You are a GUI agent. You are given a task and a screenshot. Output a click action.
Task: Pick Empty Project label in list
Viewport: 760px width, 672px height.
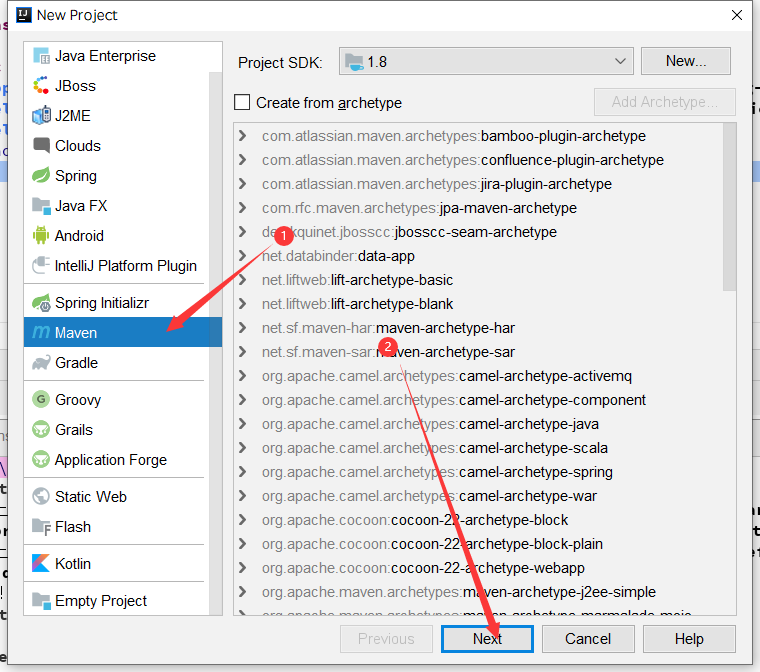[x=101, y=601]
